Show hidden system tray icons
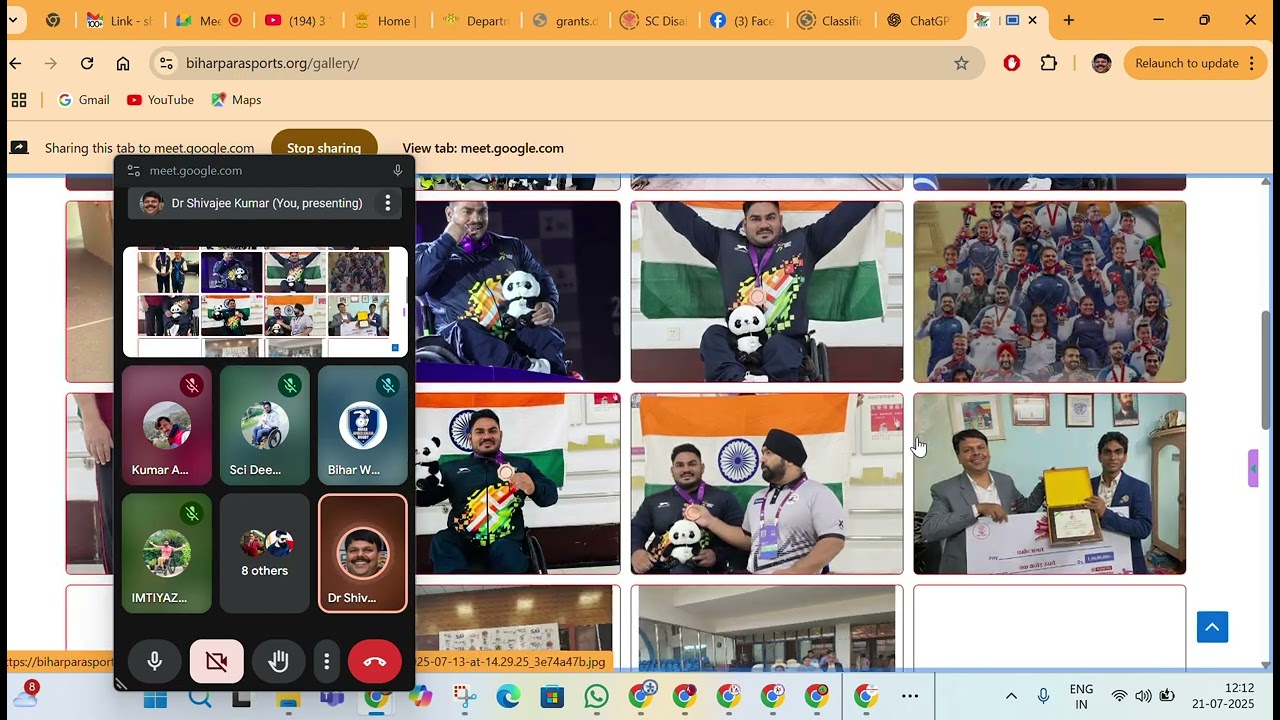1280x720 pixels. (x=1011, y=696)
